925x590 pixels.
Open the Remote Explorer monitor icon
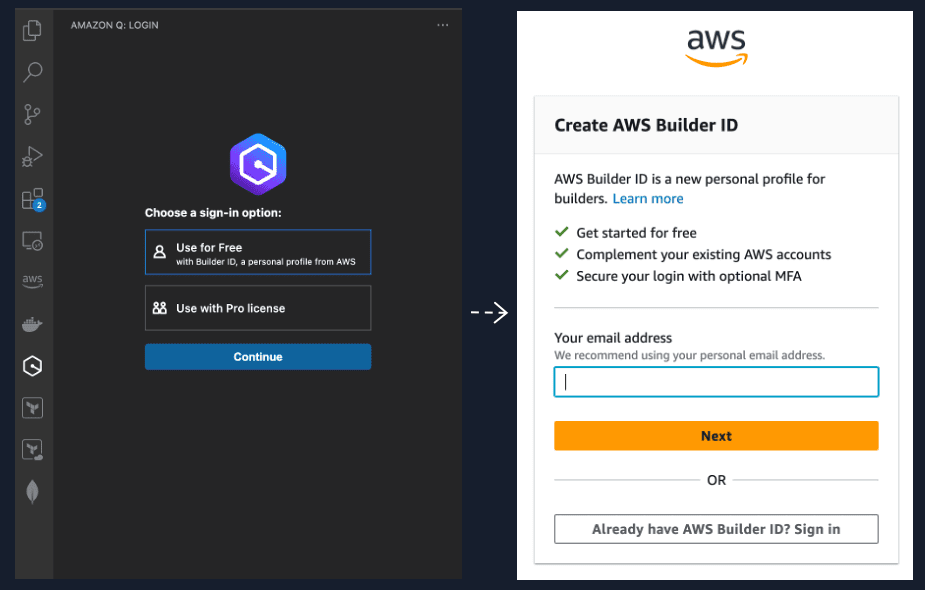(x=33, y=241)
